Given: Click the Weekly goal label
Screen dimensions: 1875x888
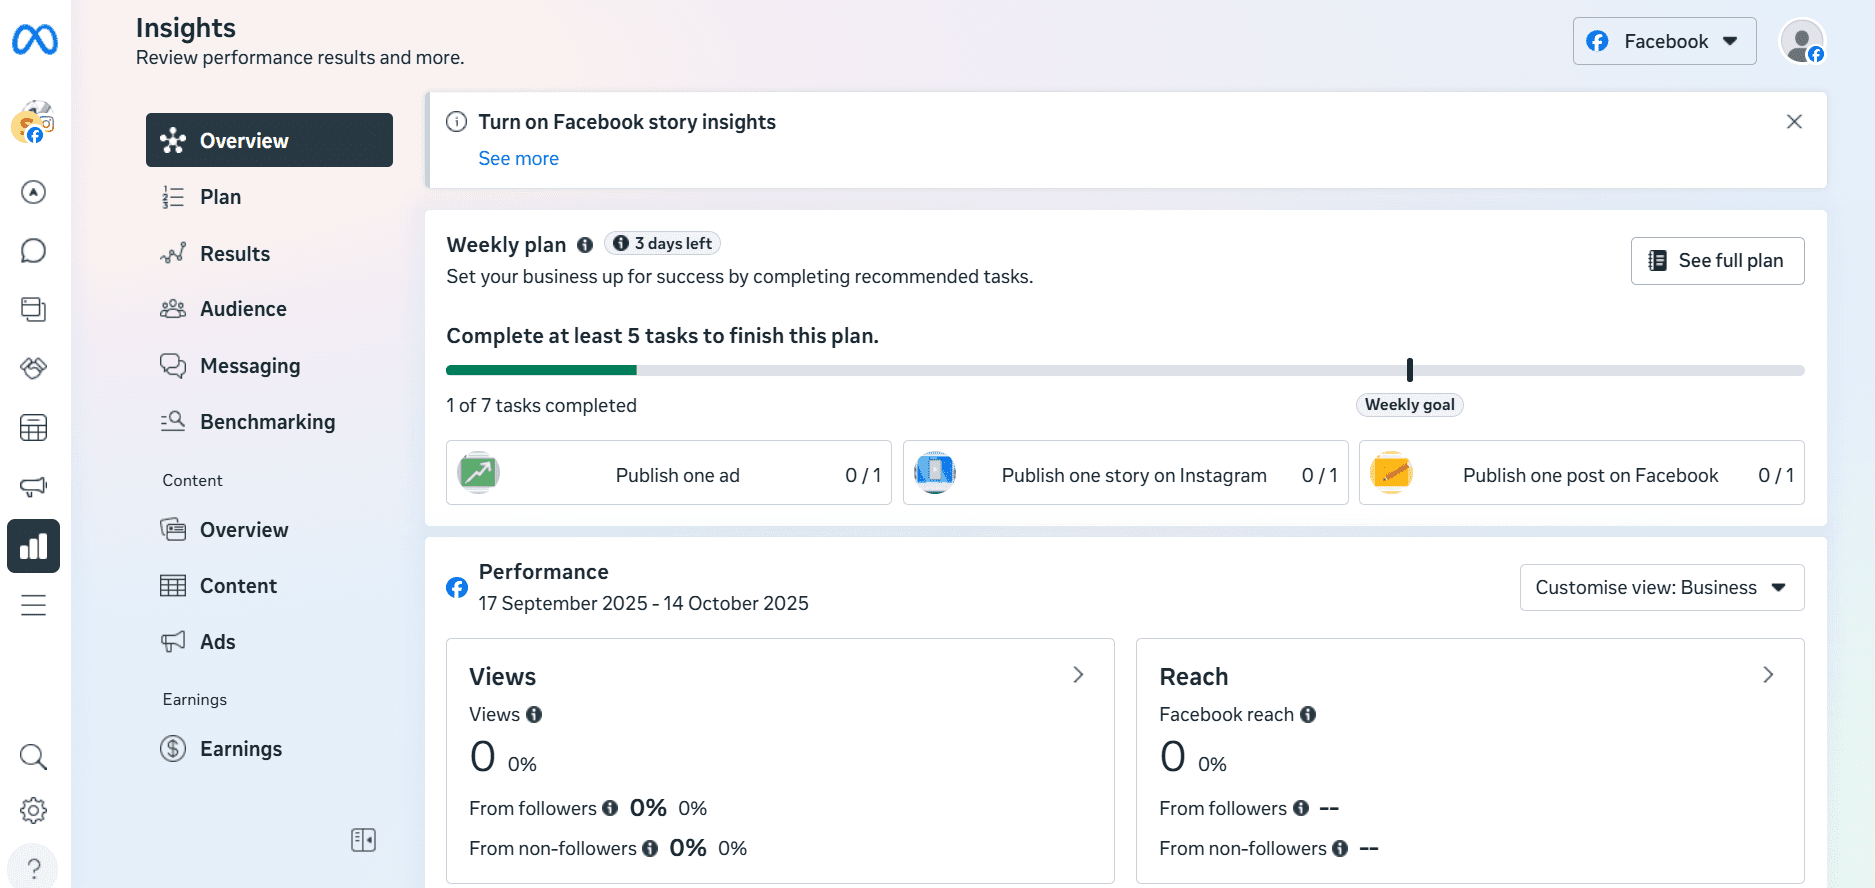Looking at the screenshot, I should (x=1410, y=405).
